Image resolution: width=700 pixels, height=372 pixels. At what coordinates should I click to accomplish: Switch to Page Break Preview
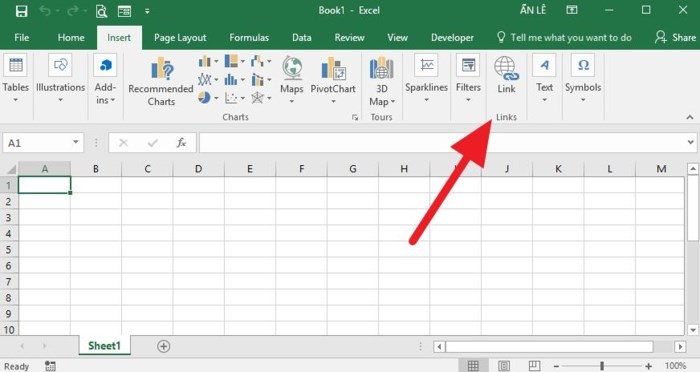point(534,366)
